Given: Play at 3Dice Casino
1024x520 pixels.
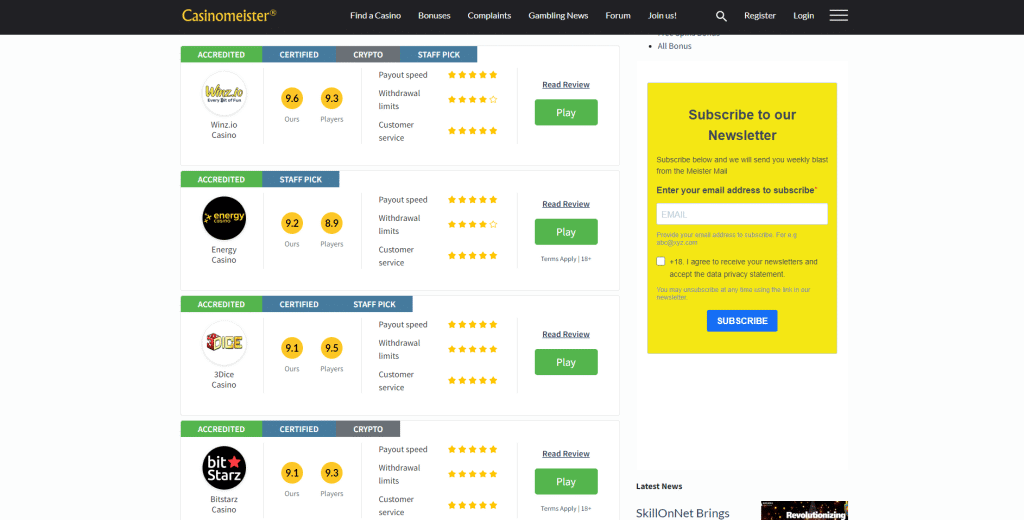Looking at the screenshot, I should pos(566,362).
